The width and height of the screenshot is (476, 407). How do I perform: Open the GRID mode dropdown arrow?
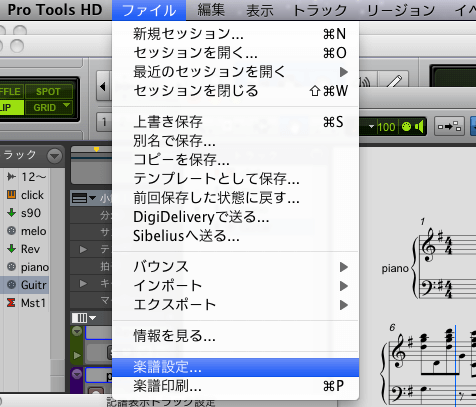pos(67,105)
